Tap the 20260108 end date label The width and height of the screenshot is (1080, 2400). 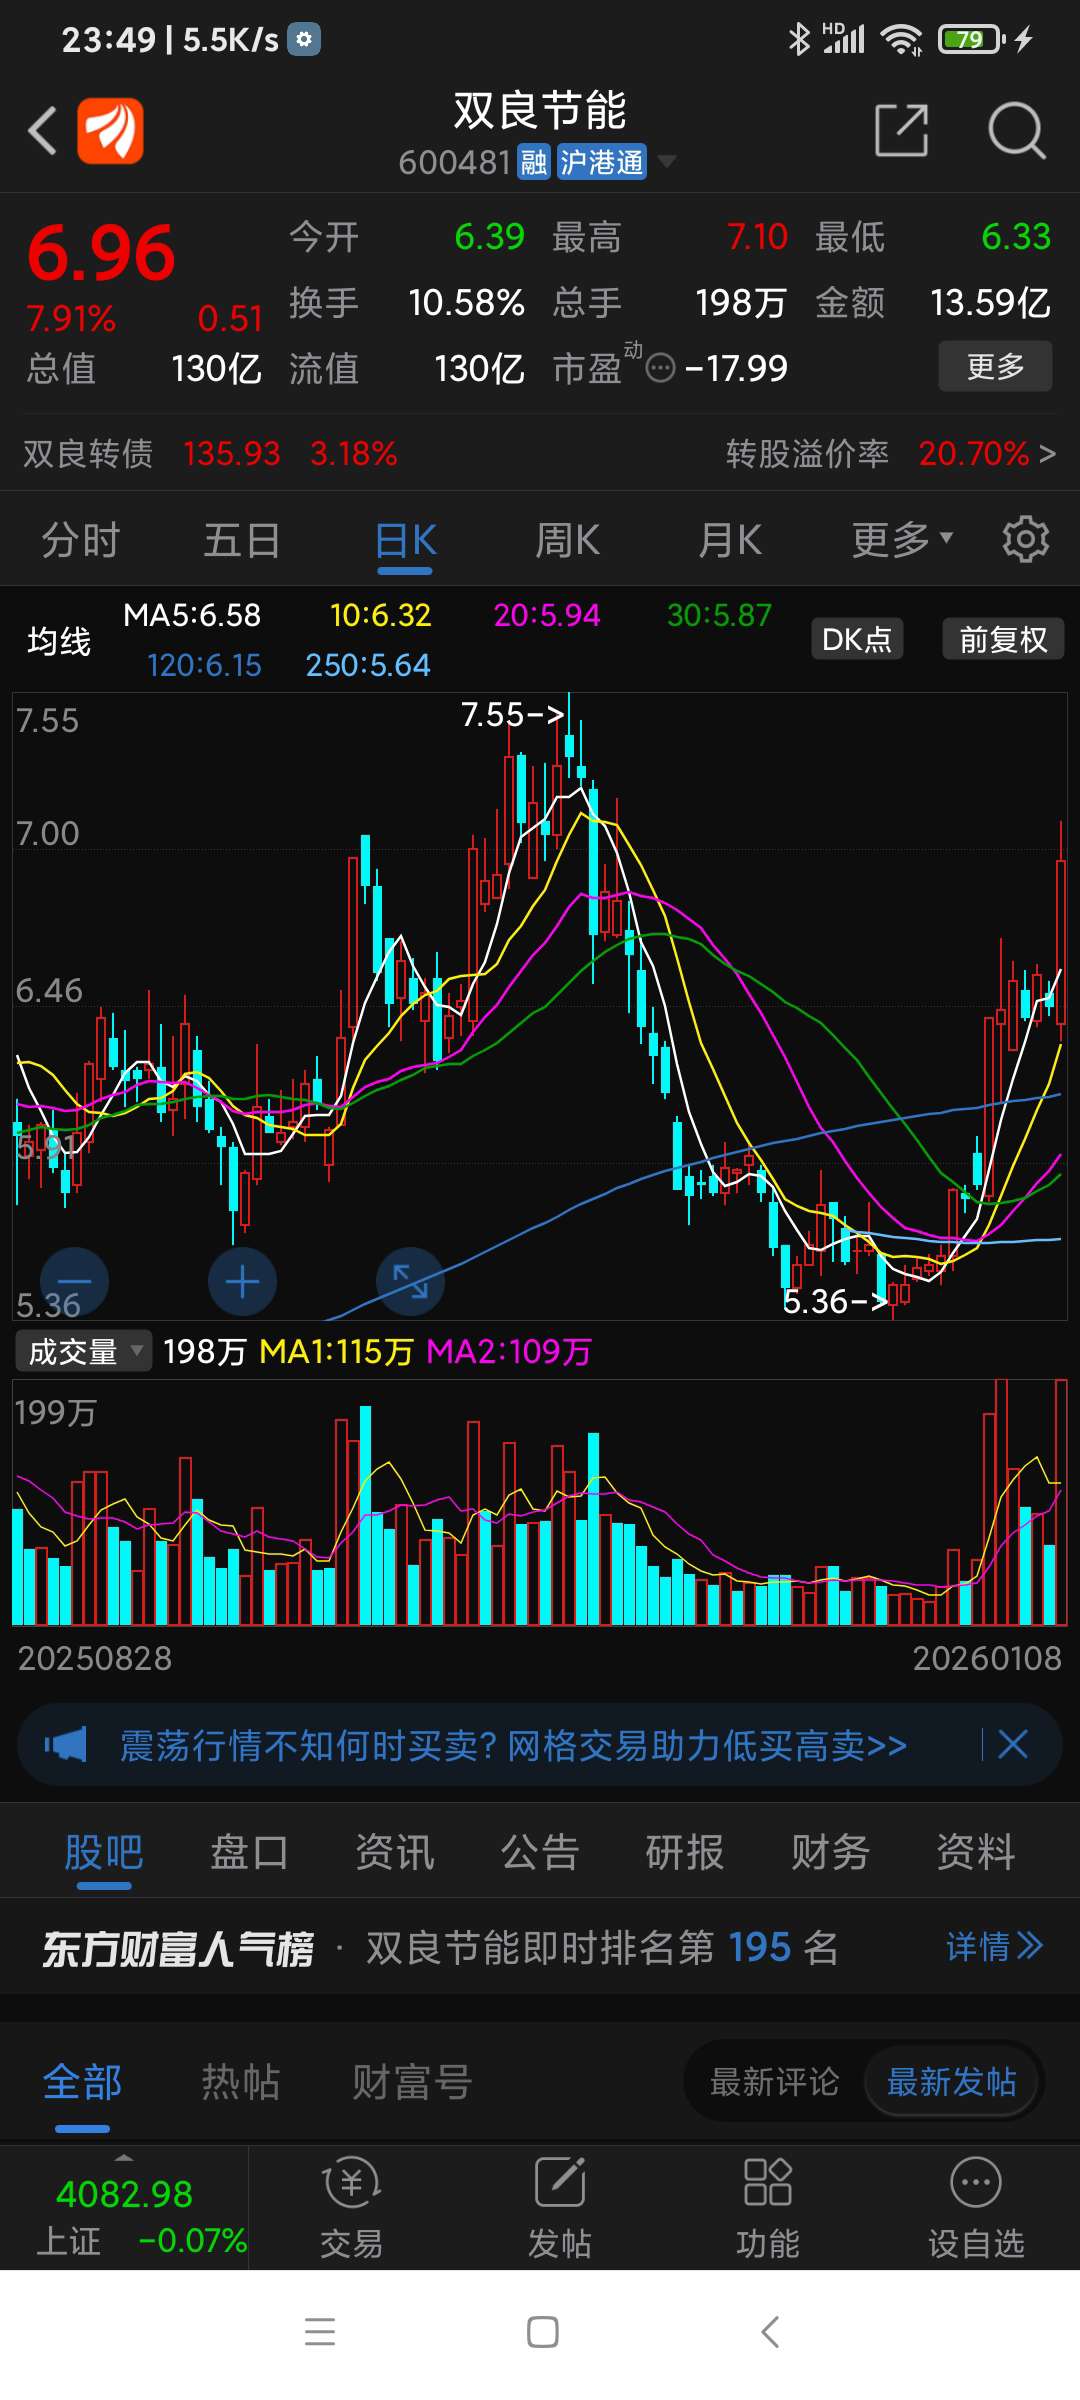click(987, 1659)
